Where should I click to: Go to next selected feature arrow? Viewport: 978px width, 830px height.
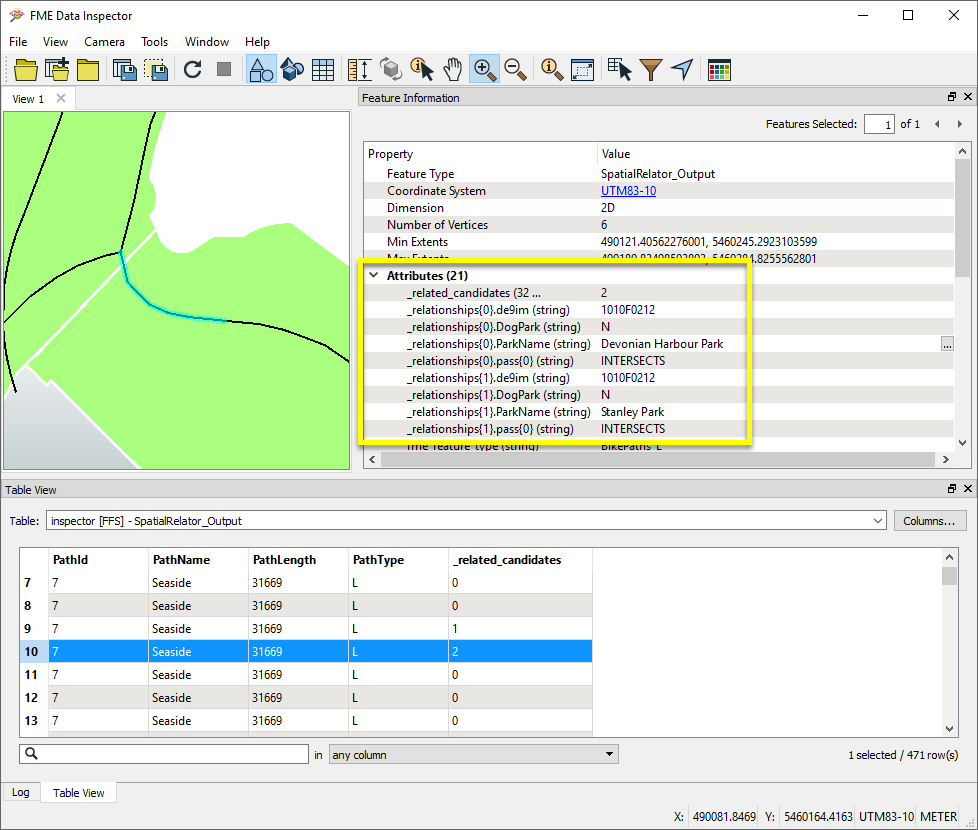(x=959, y=124)
